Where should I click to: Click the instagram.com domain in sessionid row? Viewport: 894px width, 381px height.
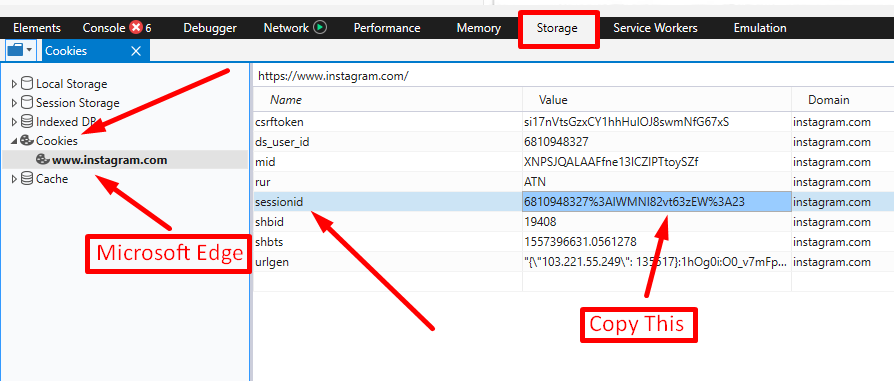[832, 201]
